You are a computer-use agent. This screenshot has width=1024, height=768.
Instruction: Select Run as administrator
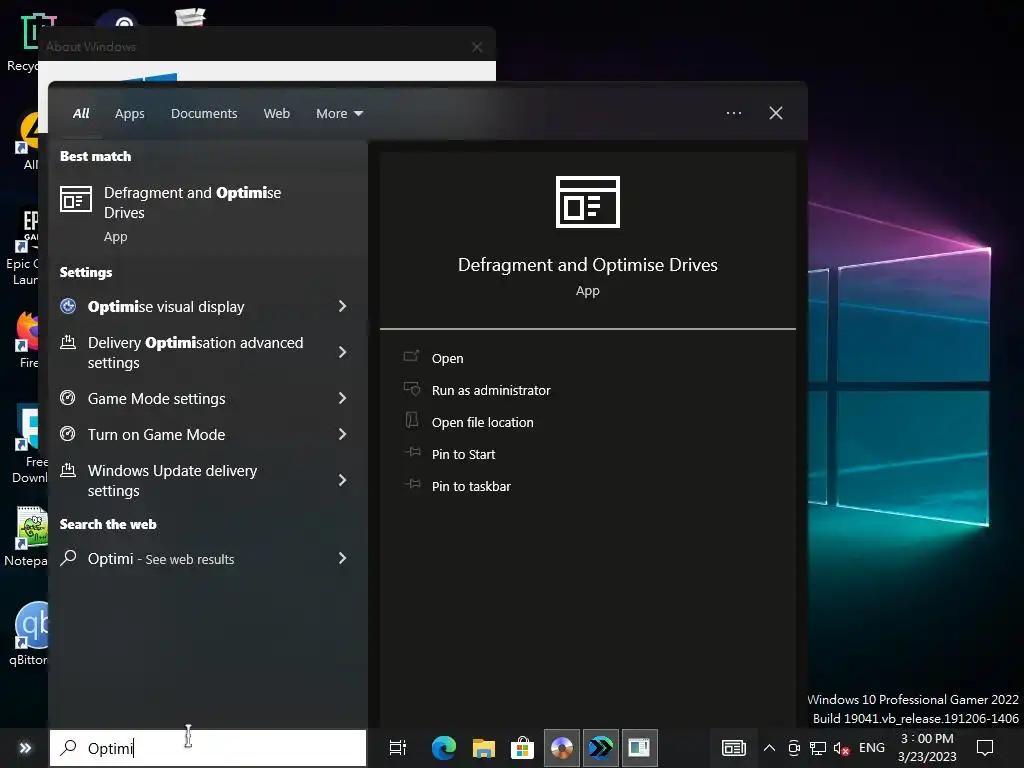point(491,390)
